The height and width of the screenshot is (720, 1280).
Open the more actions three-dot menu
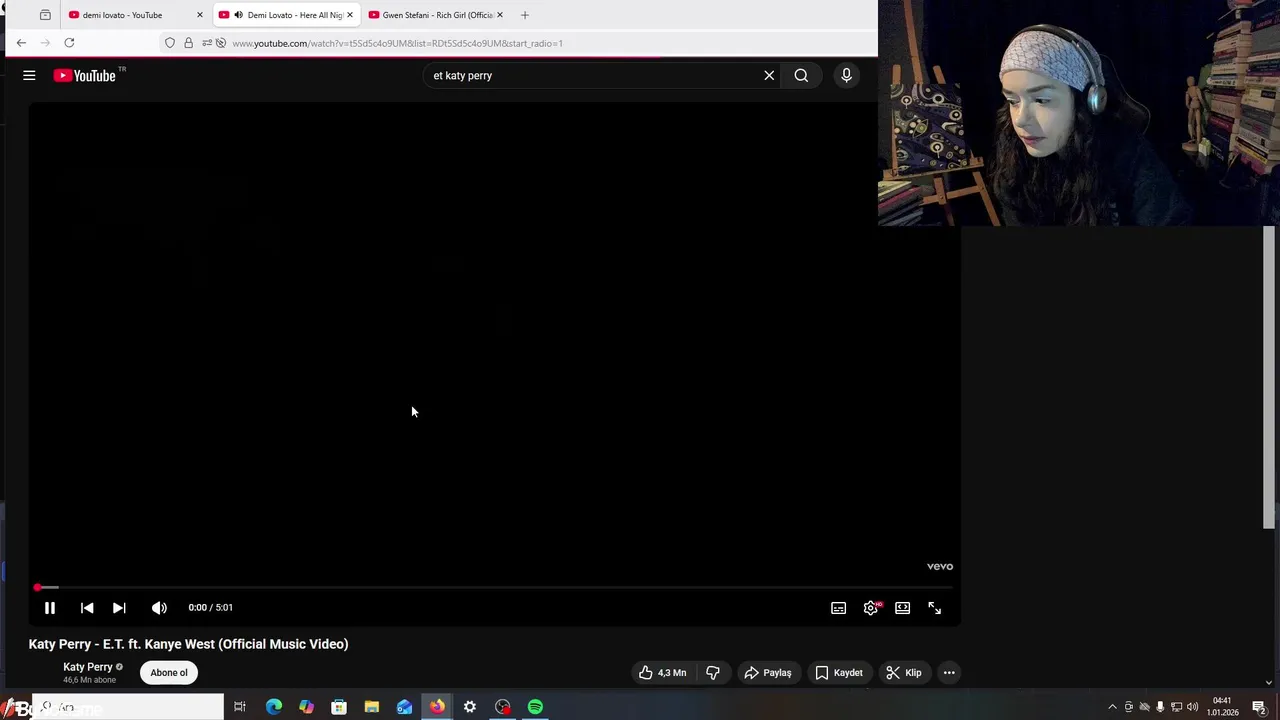tap(949, 672)
